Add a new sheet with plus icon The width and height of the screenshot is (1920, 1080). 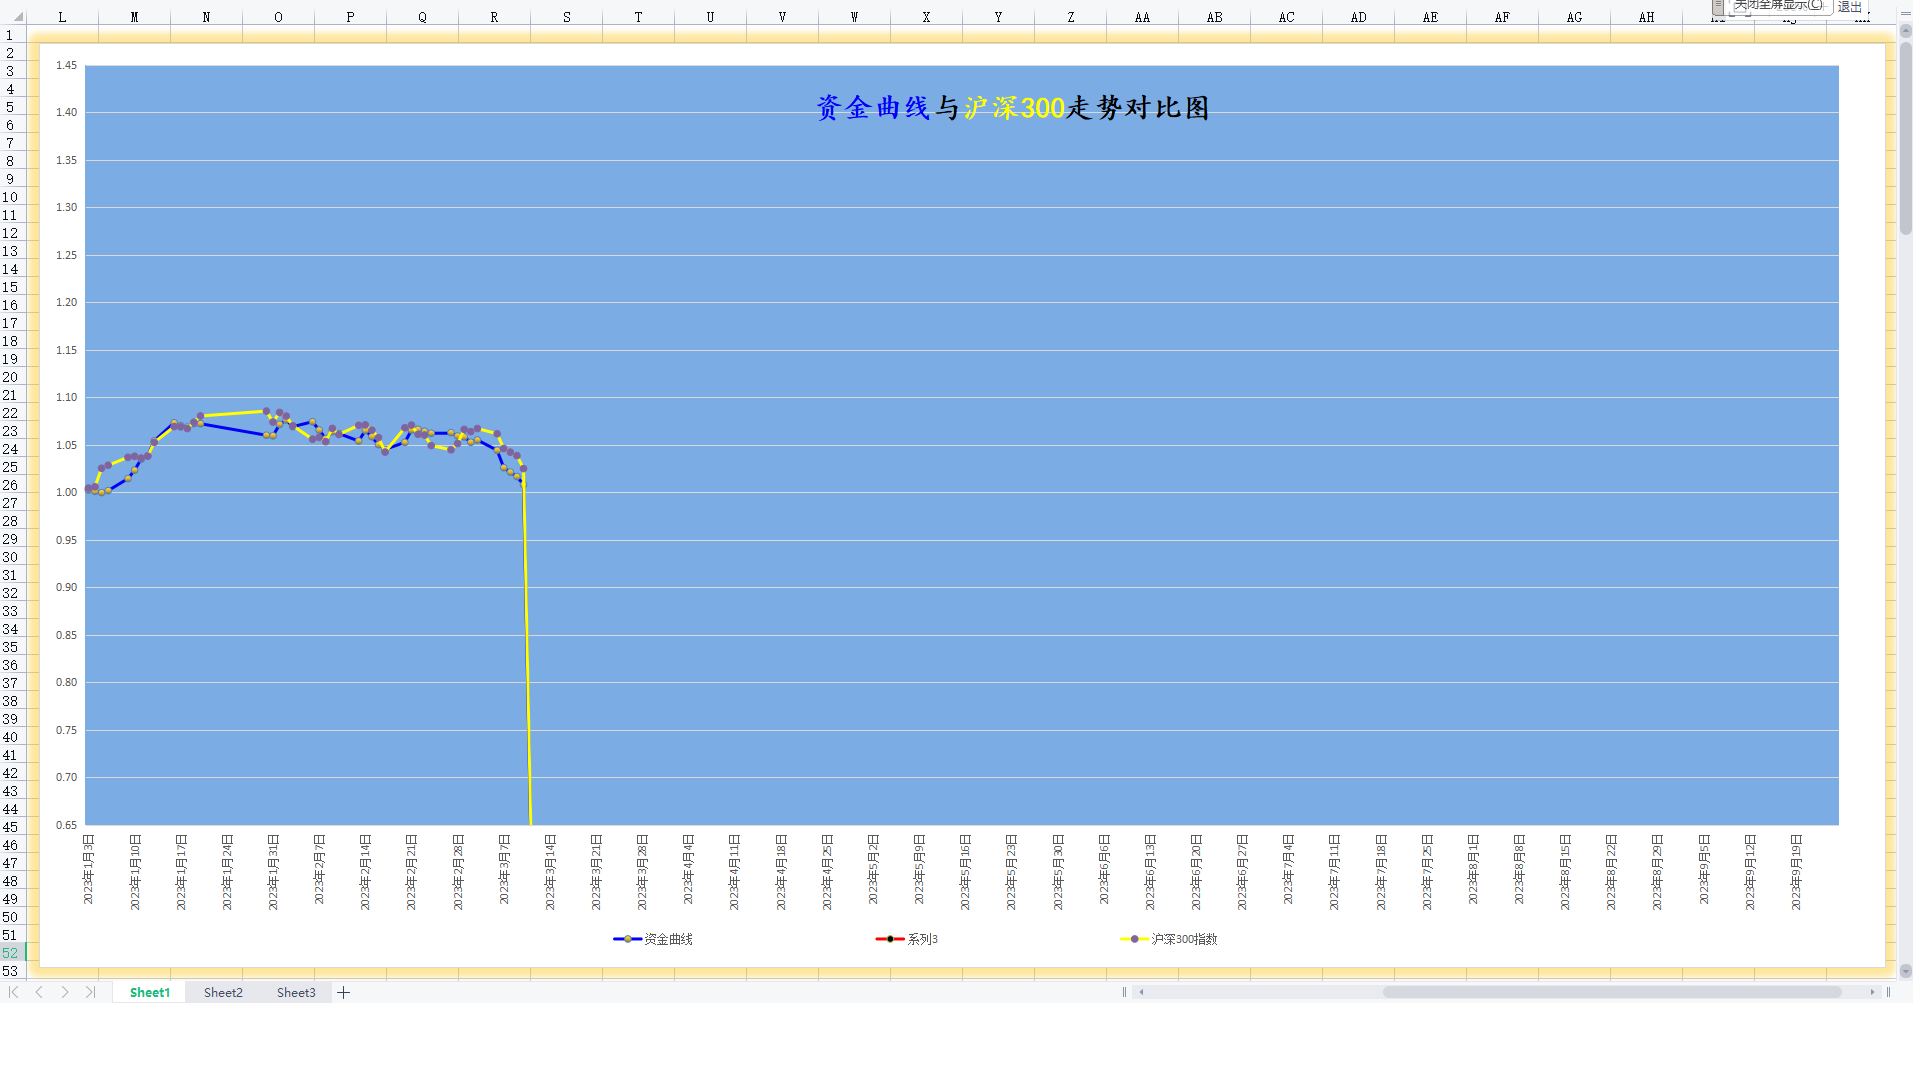pyautogui.click(x=343, y=992)
